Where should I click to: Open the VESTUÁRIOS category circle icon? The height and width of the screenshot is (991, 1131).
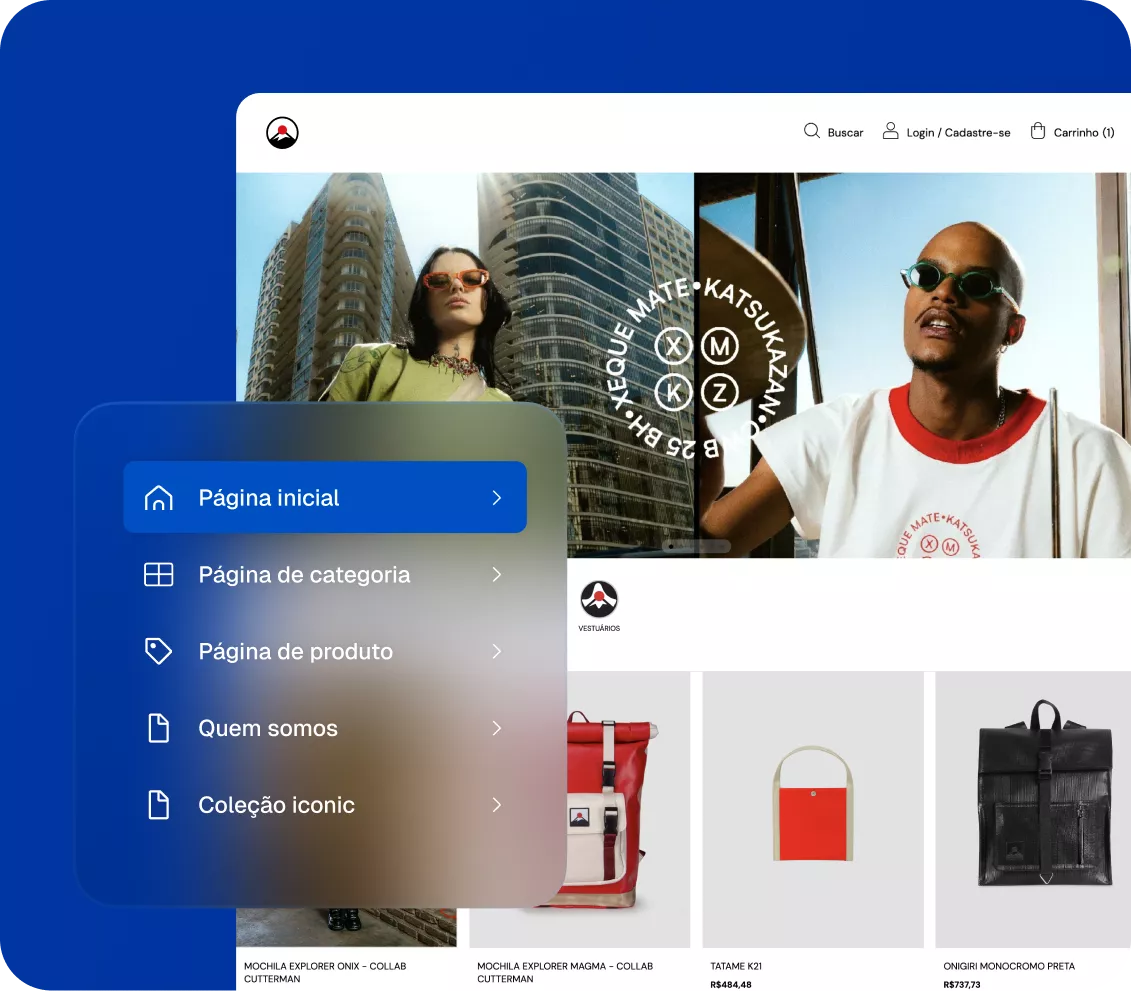[x=599, y=600]
